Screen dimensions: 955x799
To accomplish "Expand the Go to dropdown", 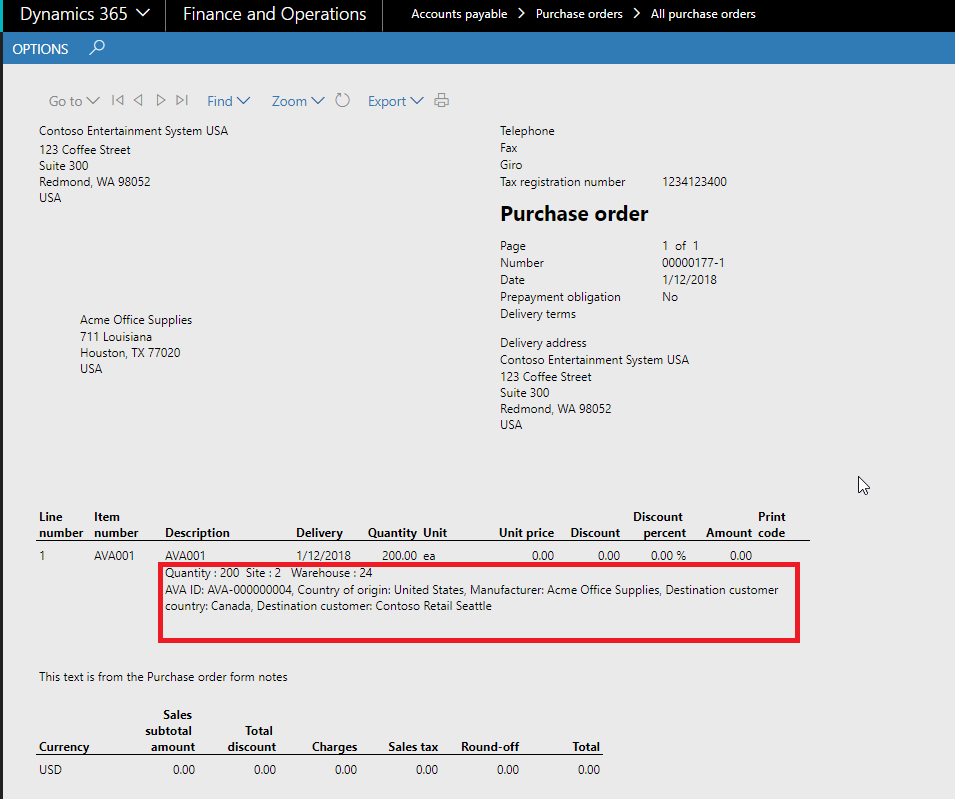I will tap(73, 100).
